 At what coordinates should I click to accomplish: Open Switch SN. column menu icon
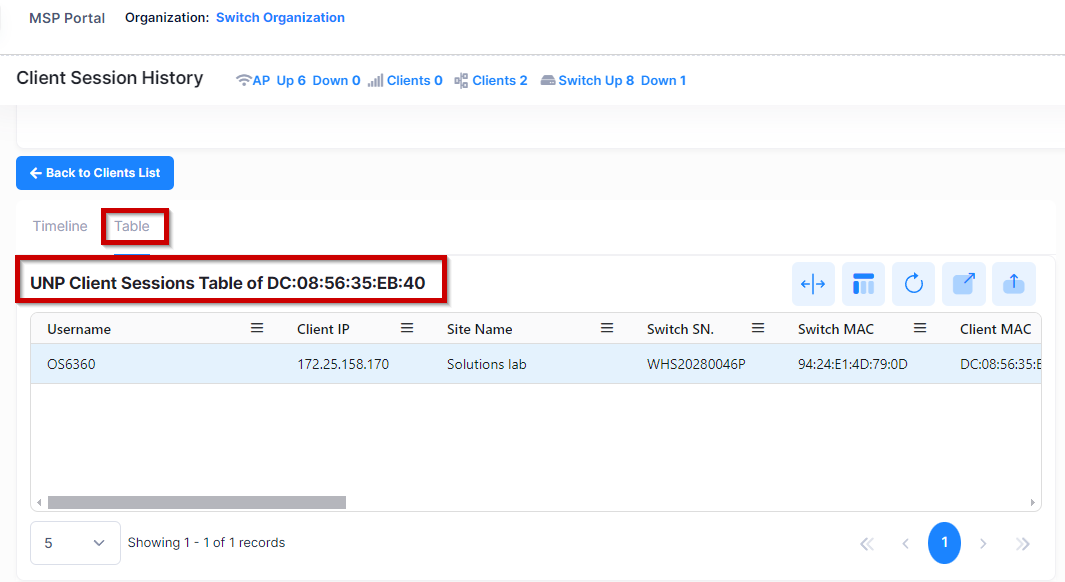point(758,328)
